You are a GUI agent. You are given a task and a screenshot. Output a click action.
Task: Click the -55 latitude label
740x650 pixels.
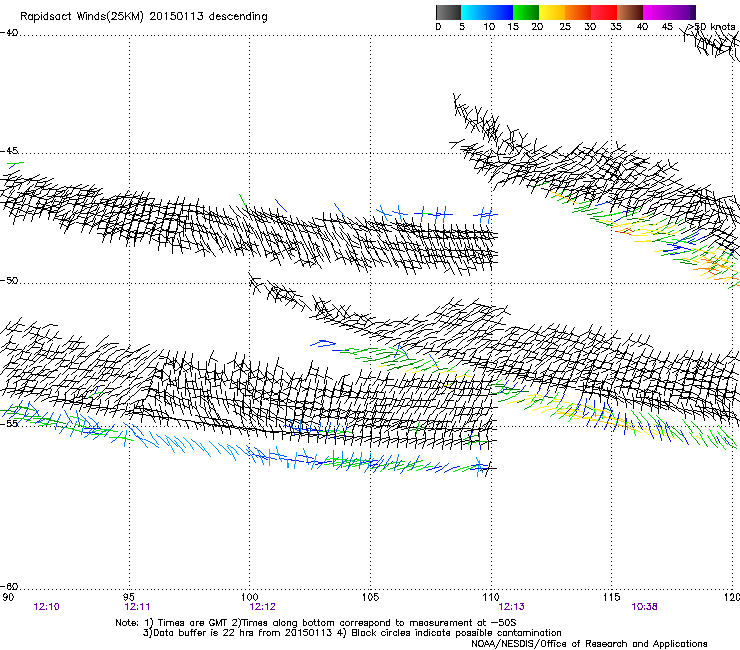click(9, 423)
